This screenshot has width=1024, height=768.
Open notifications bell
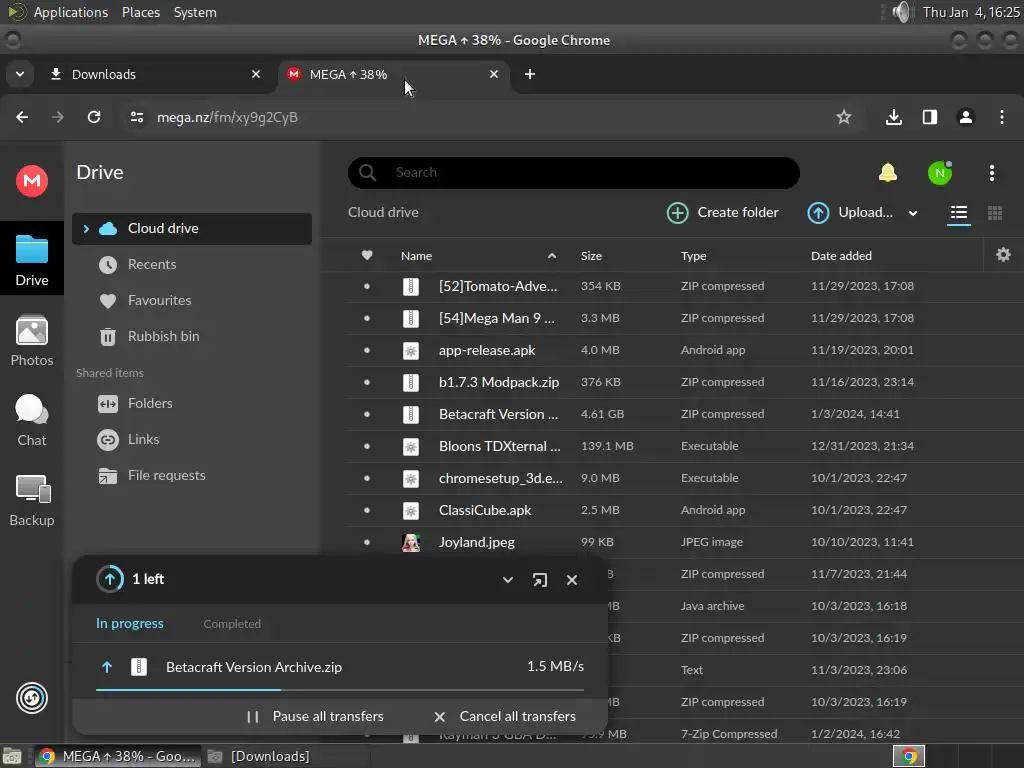pyautogui.click(x=888, y=172)
